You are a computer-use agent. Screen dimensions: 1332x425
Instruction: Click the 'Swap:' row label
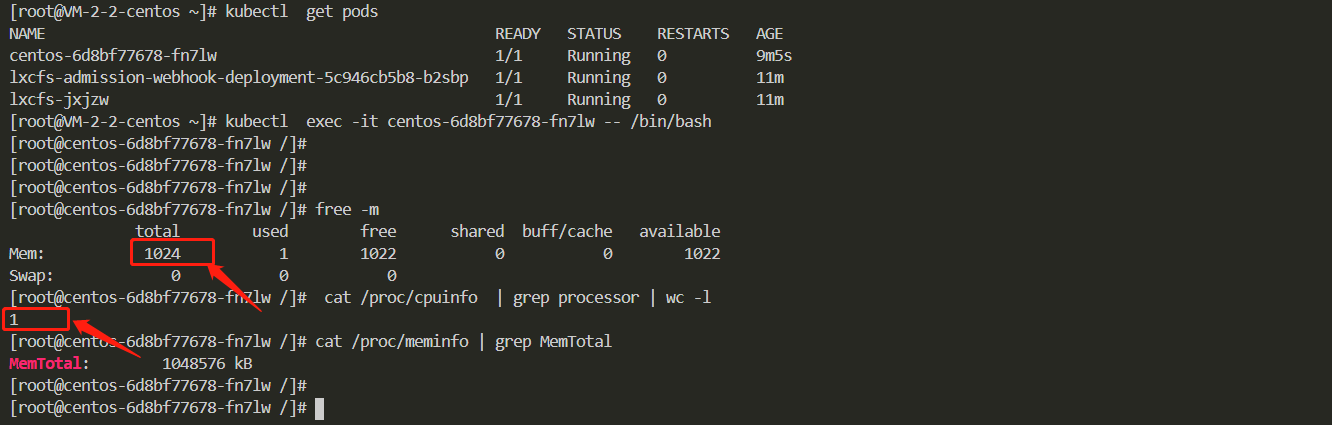pyautogui.click(x=32, y=276)
